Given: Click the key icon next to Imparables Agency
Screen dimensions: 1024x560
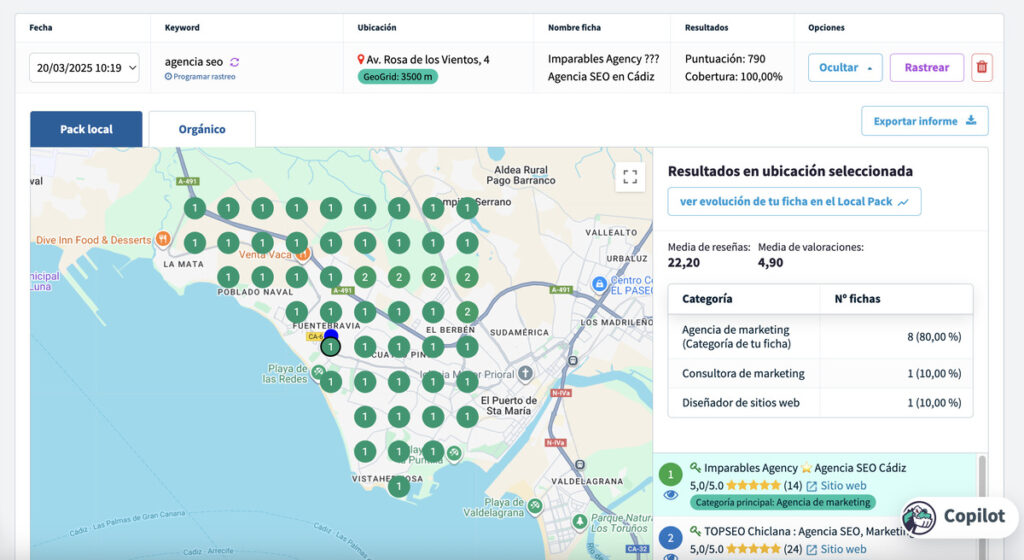Looking at the screenshot, I should click(x=696, y=467).
